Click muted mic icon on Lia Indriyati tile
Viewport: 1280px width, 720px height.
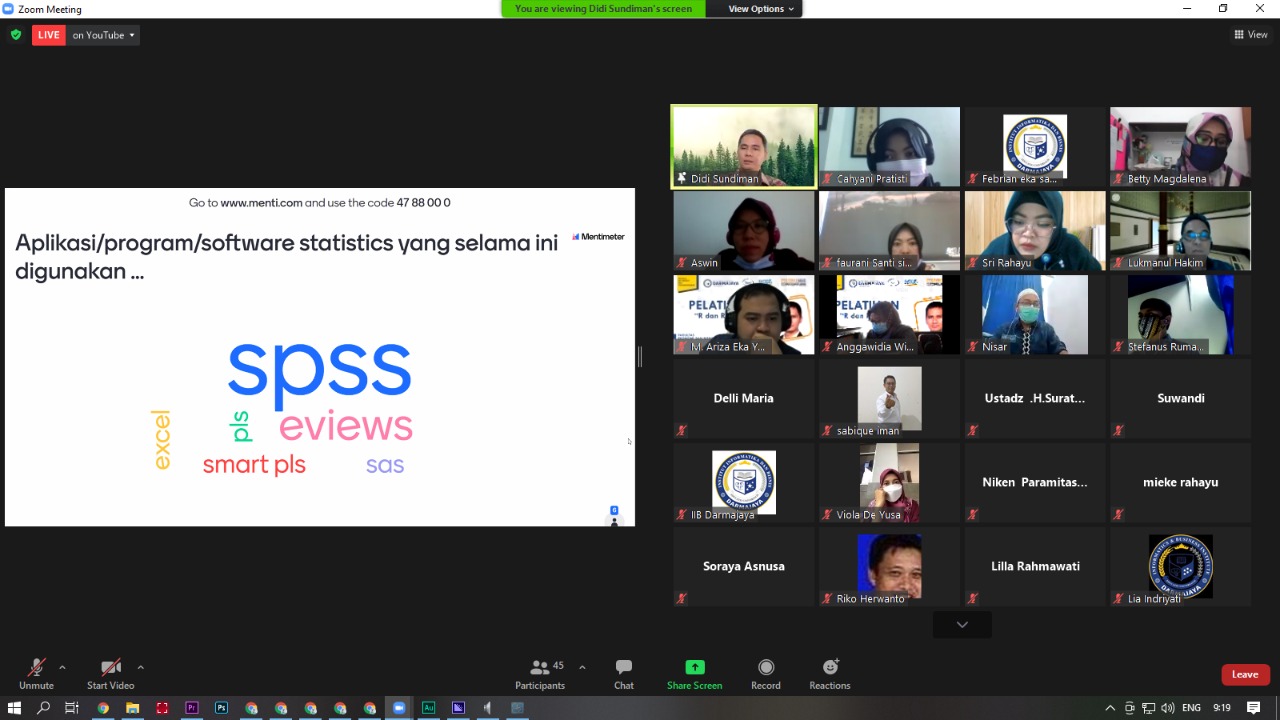pos(1118,599)
